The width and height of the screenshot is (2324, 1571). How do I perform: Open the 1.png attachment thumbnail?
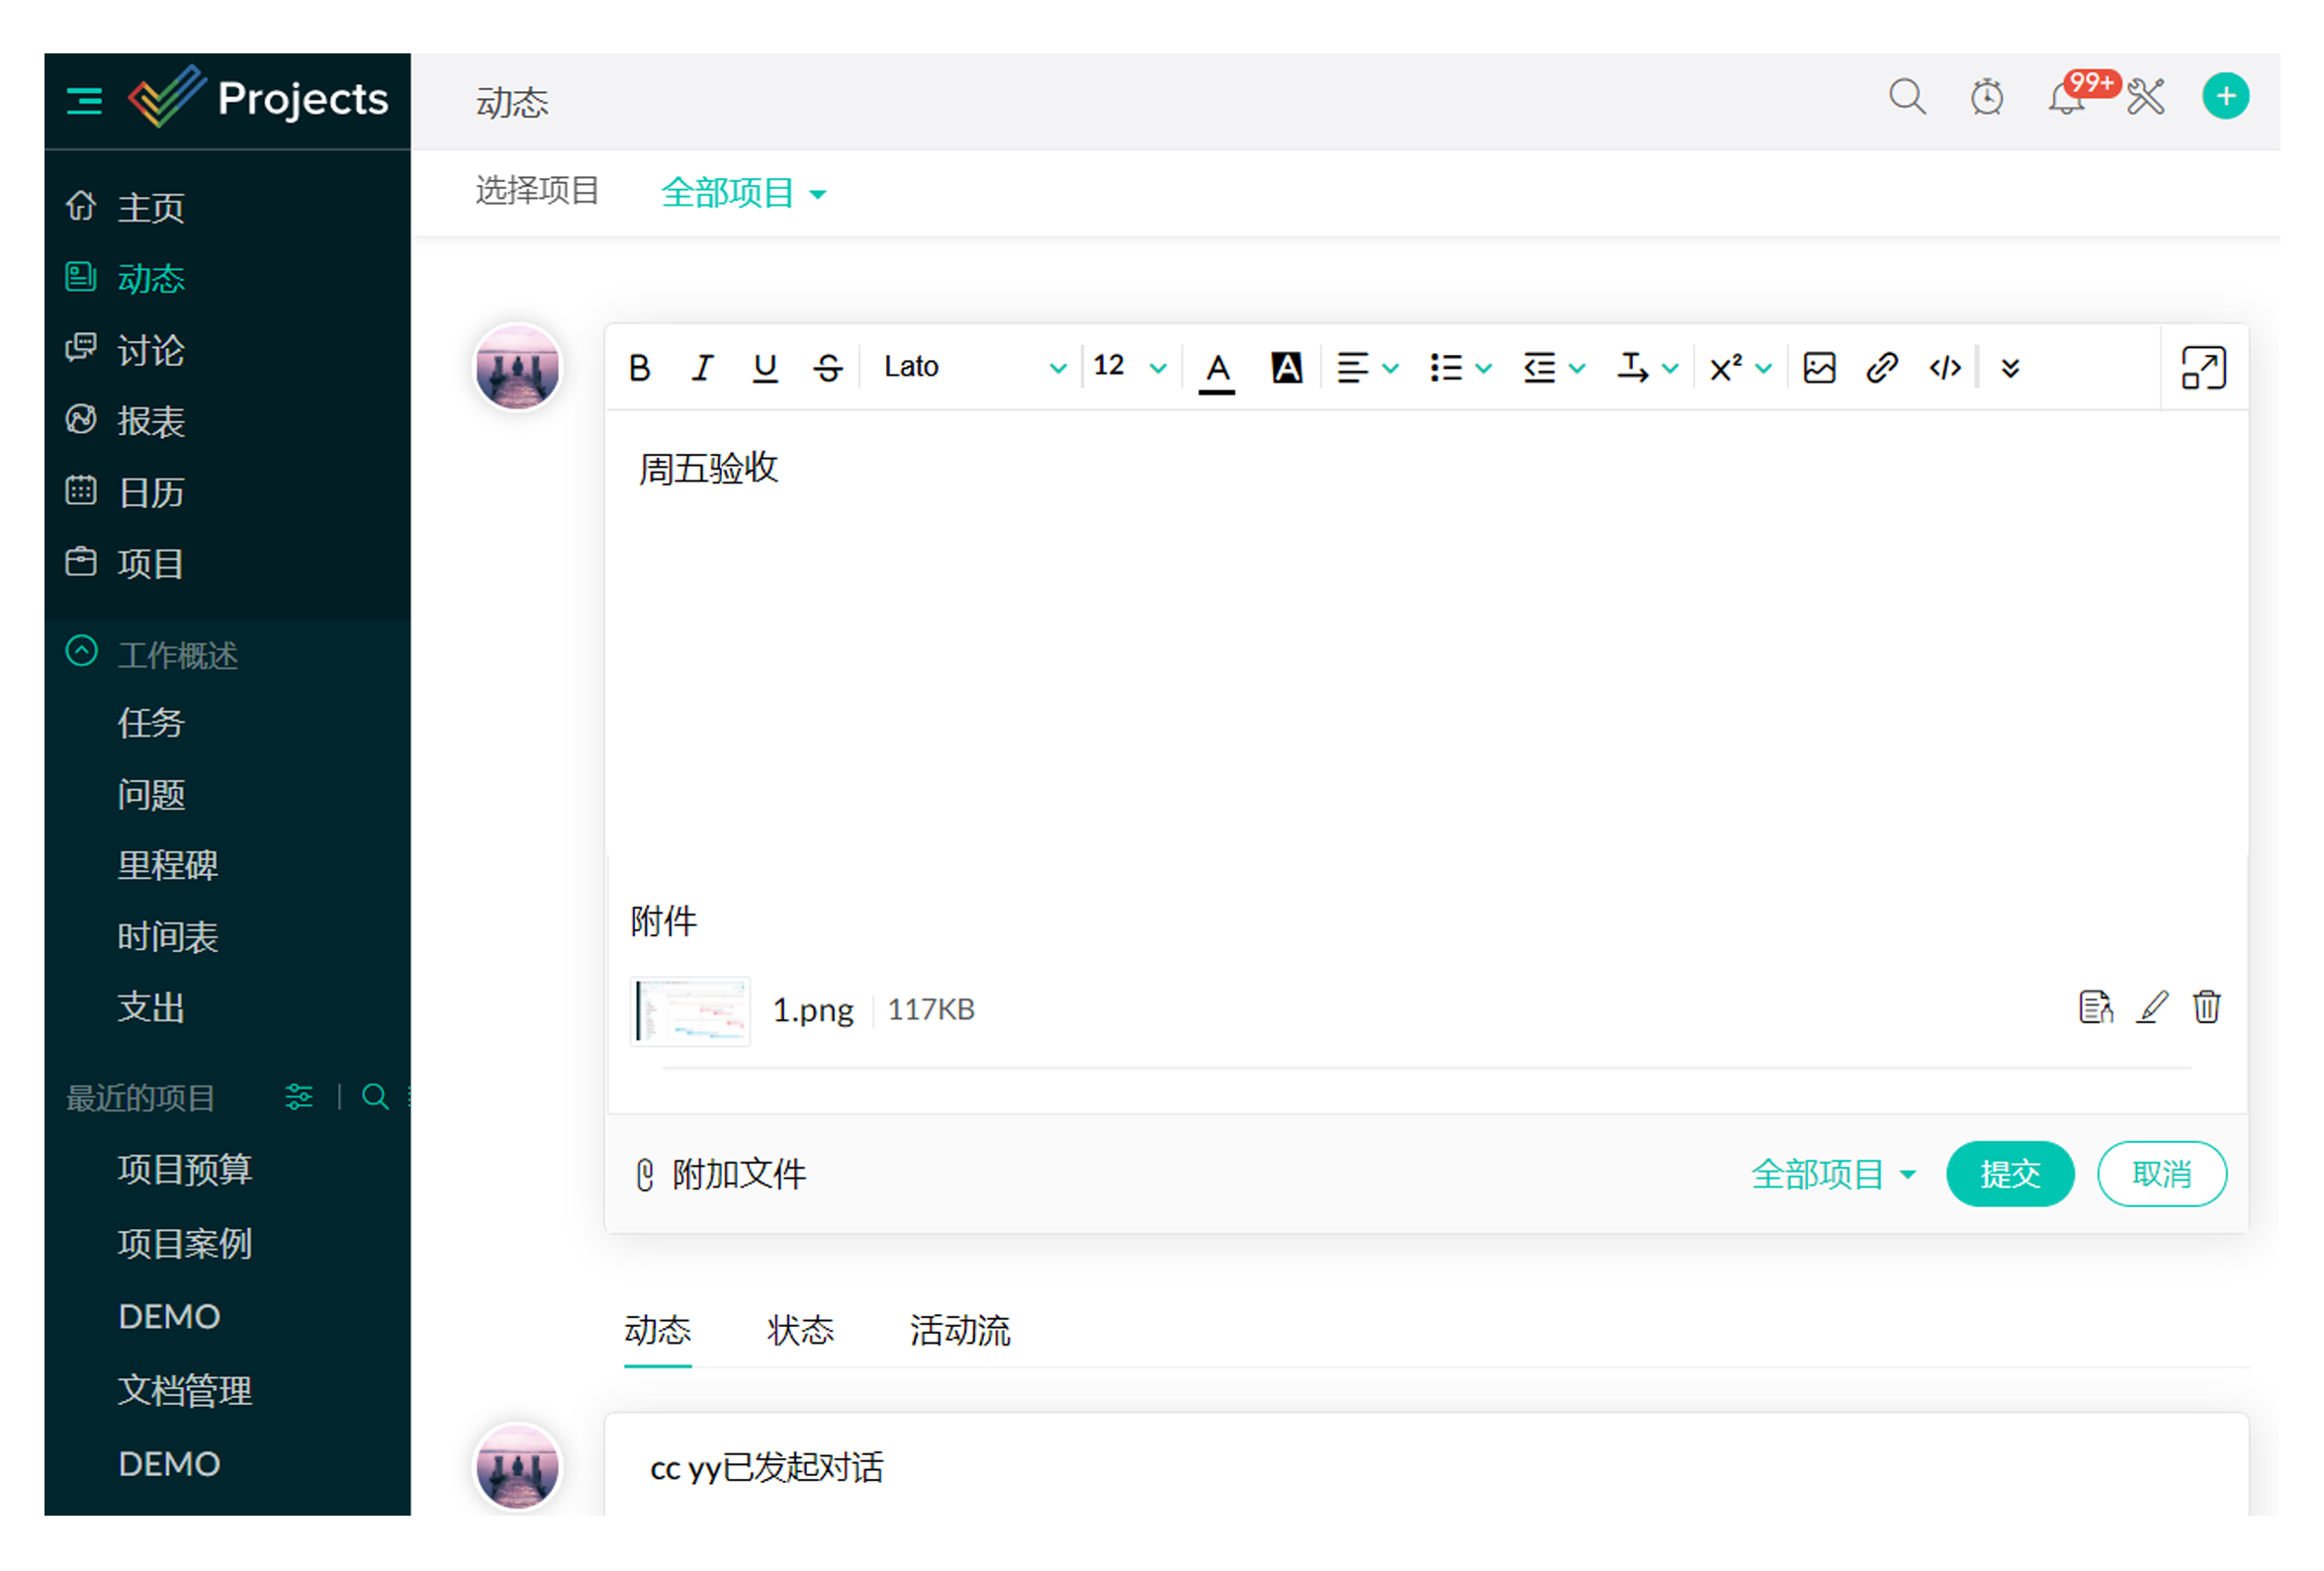pyautogui.click(x=690, y=1010)
